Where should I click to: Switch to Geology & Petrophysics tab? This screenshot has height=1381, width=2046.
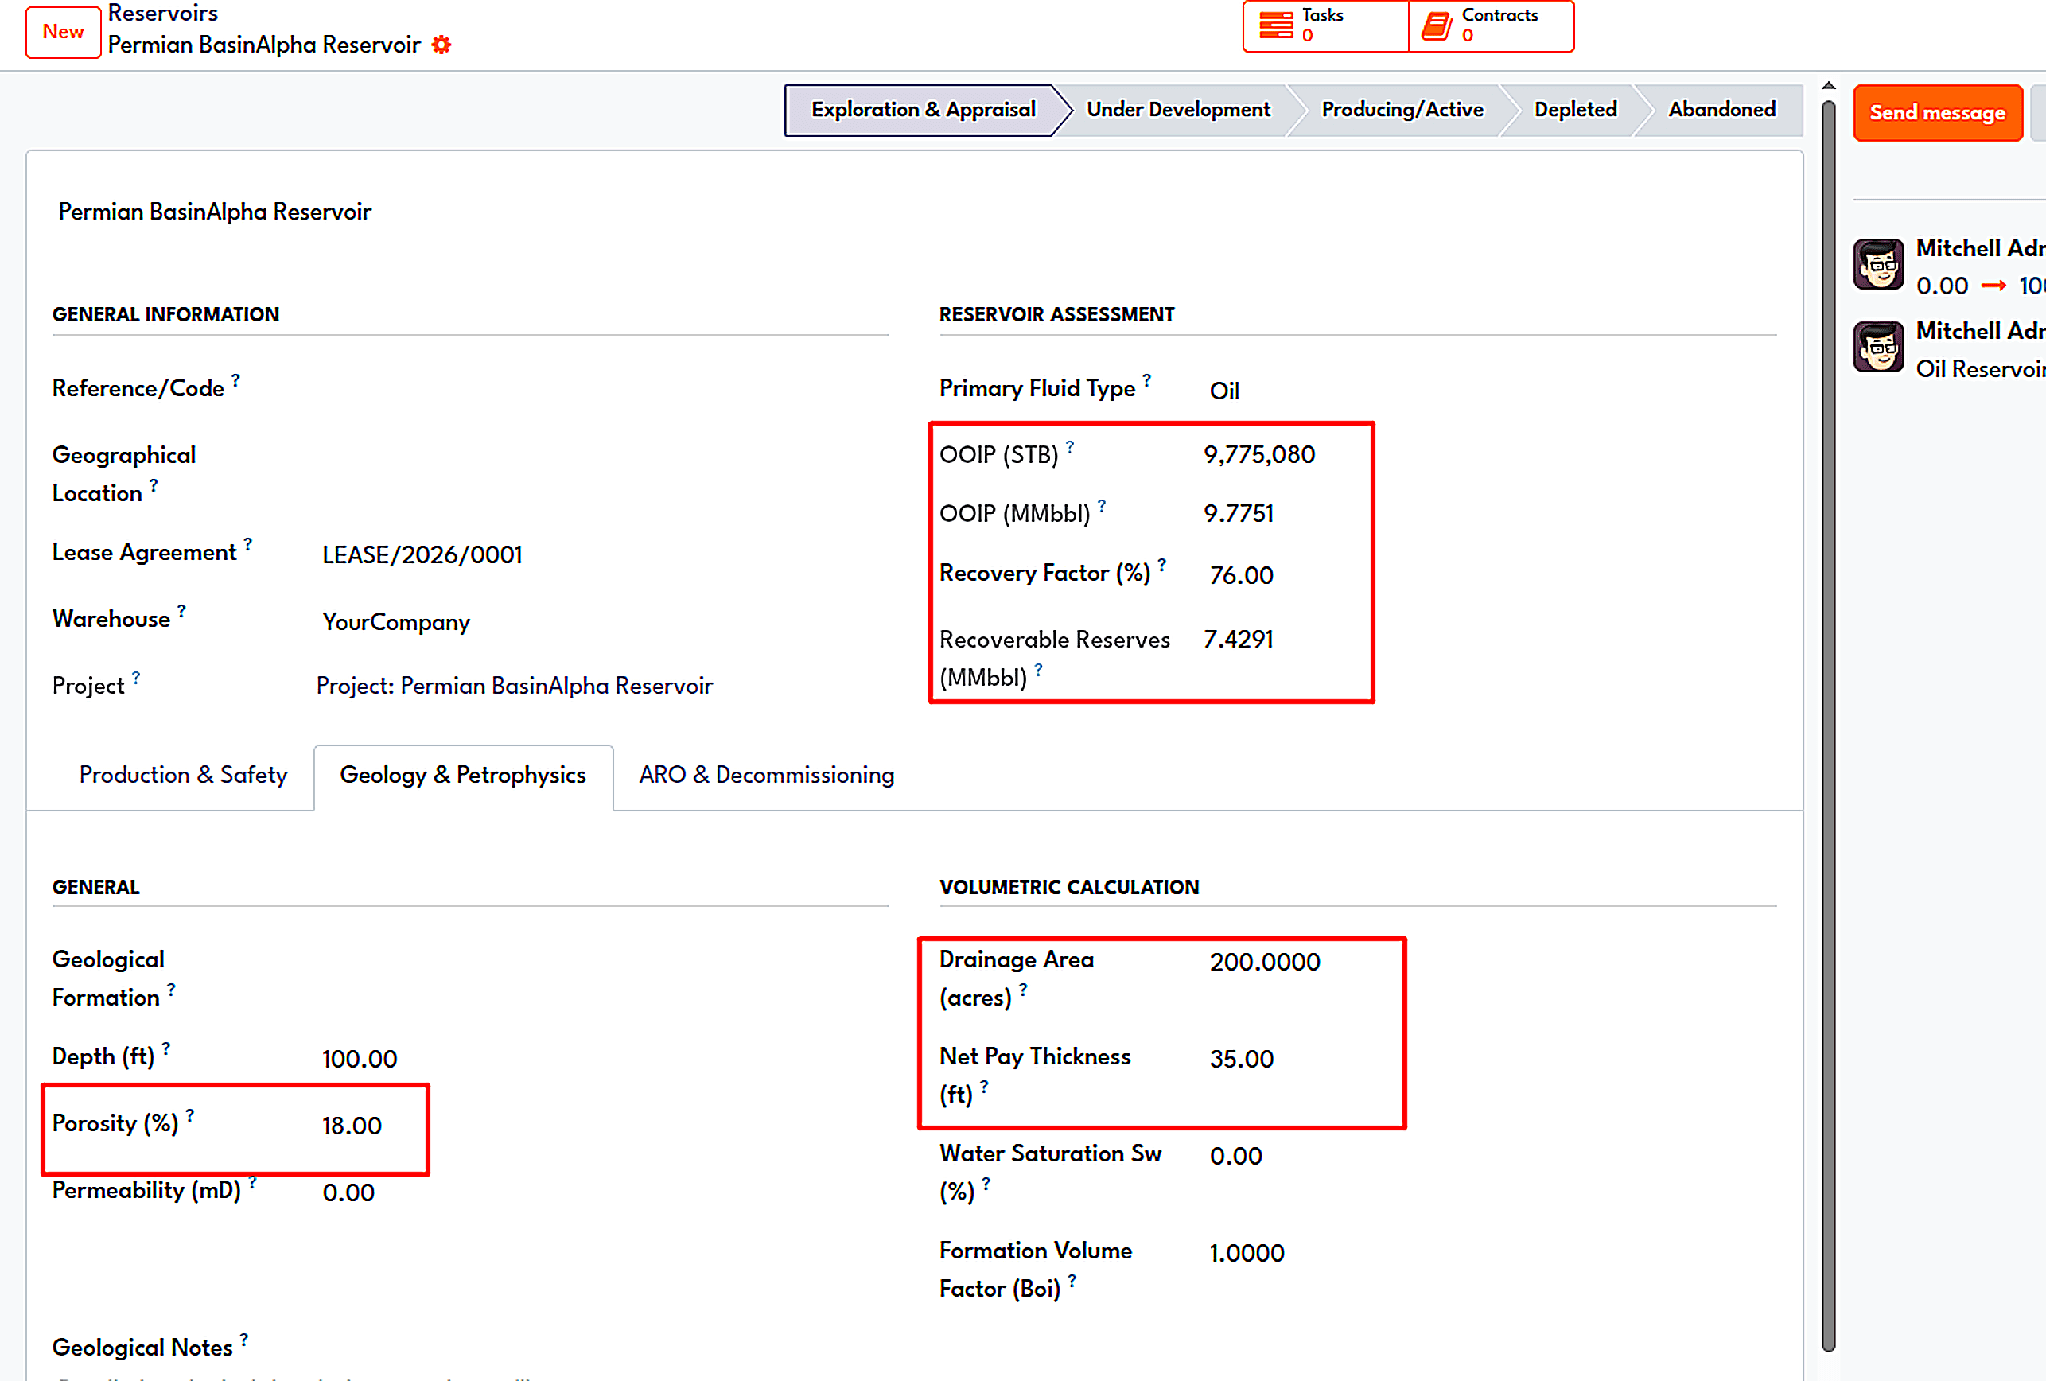point(463,776)
